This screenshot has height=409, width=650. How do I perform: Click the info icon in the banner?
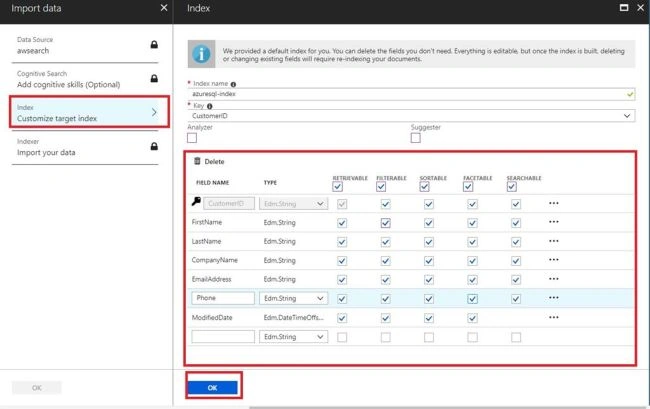[x=201, y=54]
